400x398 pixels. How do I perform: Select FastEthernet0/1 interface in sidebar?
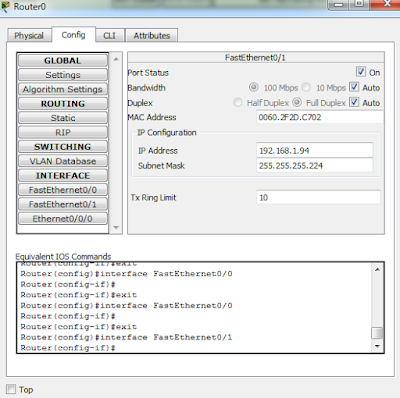(63, 204)
